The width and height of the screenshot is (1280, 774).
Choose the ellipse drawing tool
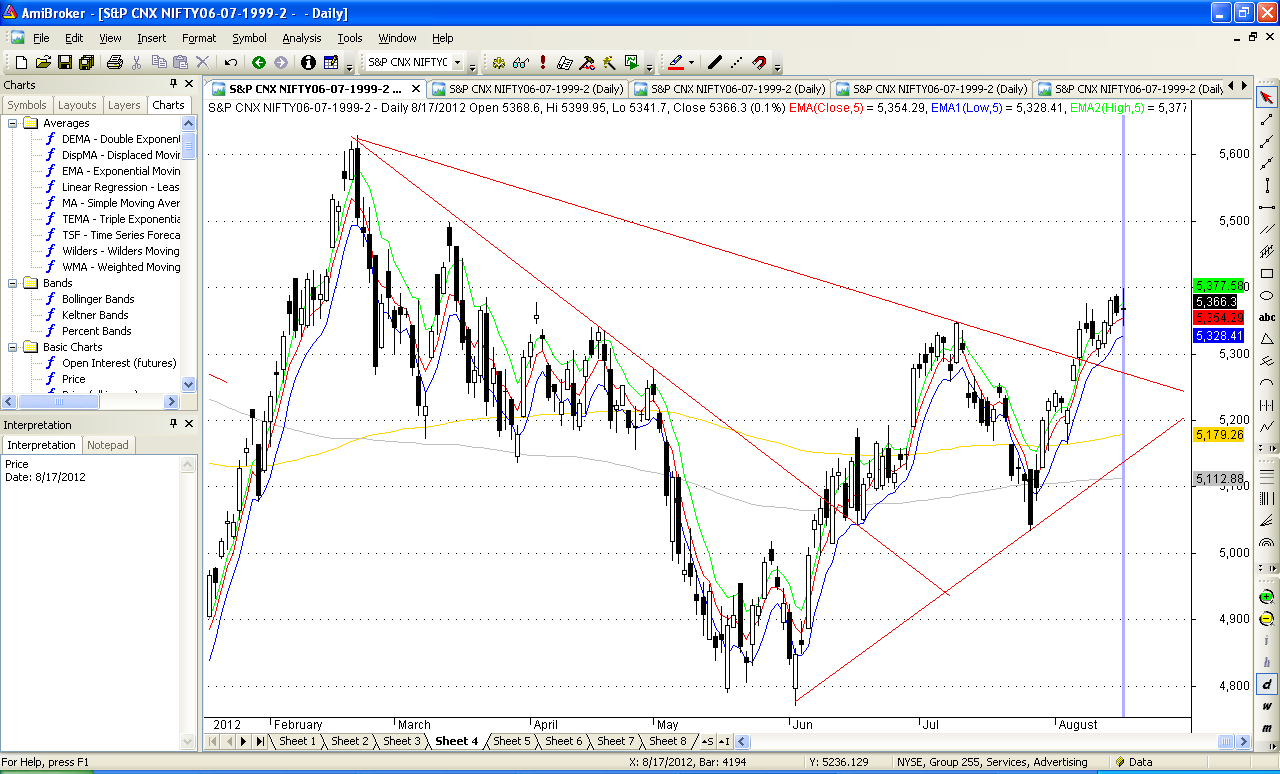[x=1267, y=295]
